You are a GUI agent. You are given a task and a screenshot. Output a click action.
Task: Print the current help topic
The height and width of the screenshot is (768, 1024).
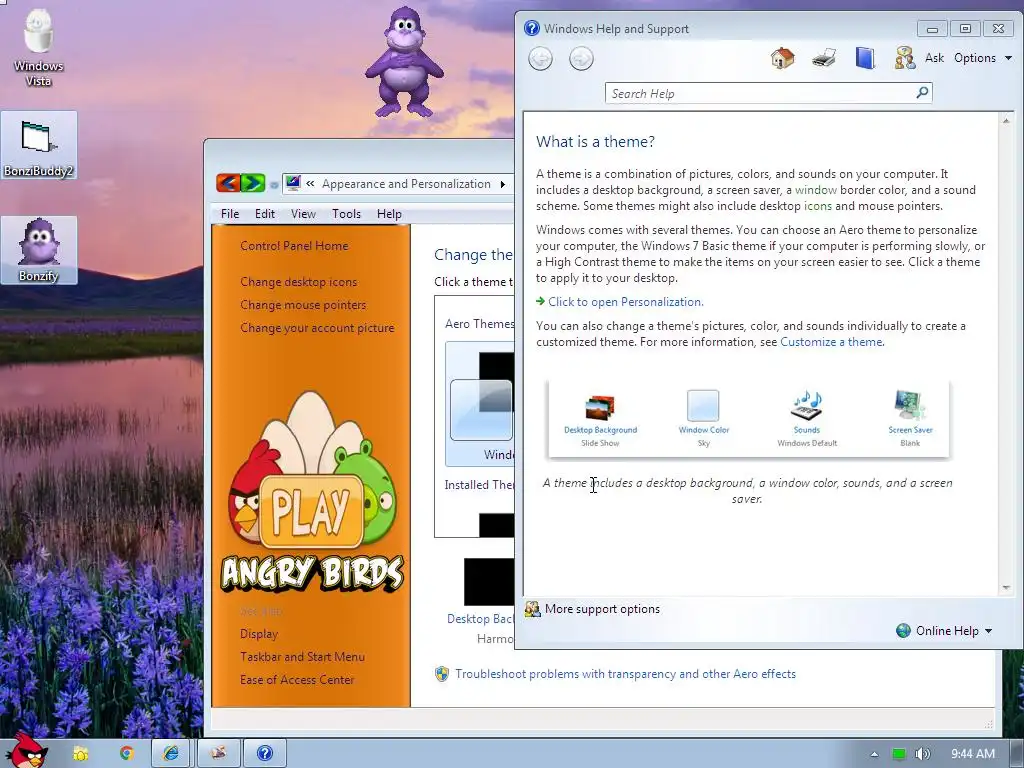click(824, 58)
